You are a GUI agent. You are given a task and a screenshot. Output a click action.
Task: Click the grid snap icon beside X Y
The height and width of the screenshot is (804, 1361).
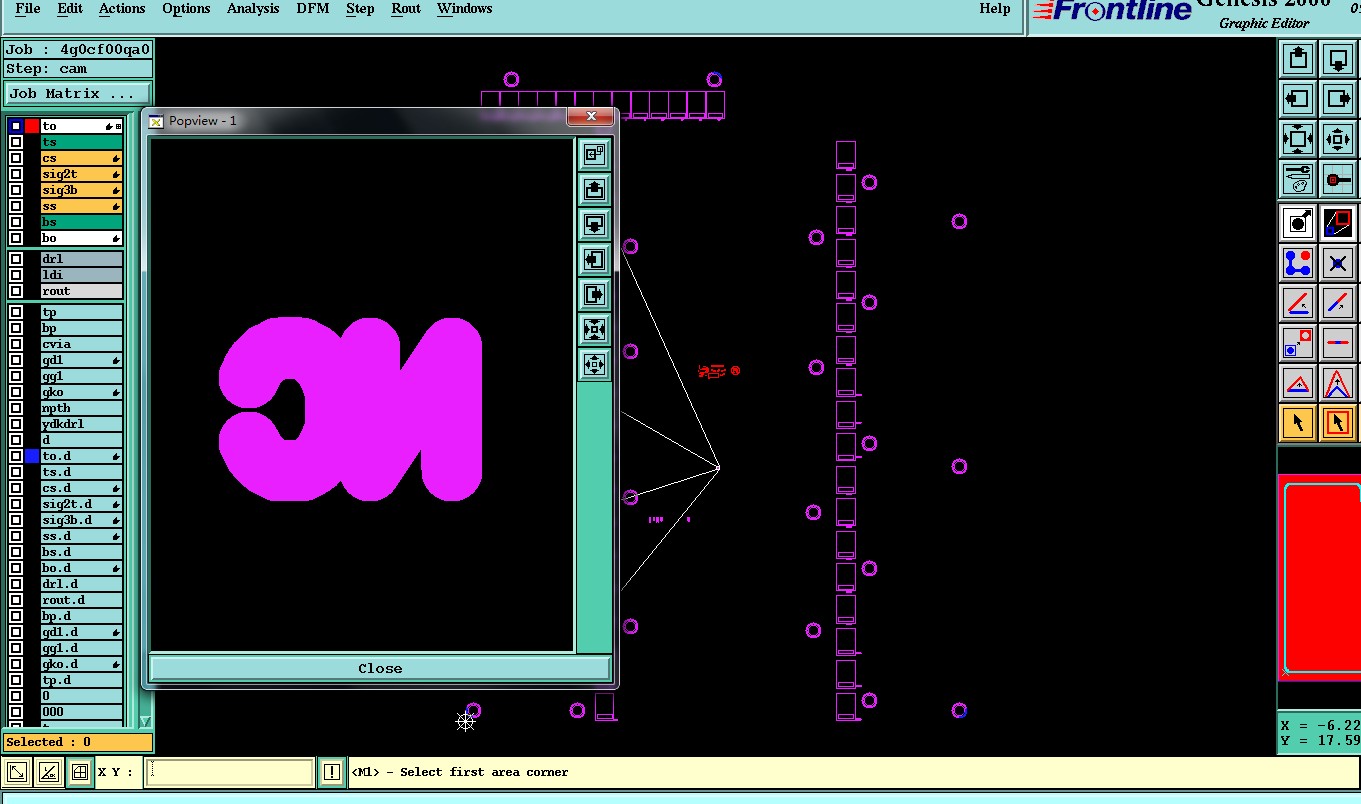click(79, 772)
